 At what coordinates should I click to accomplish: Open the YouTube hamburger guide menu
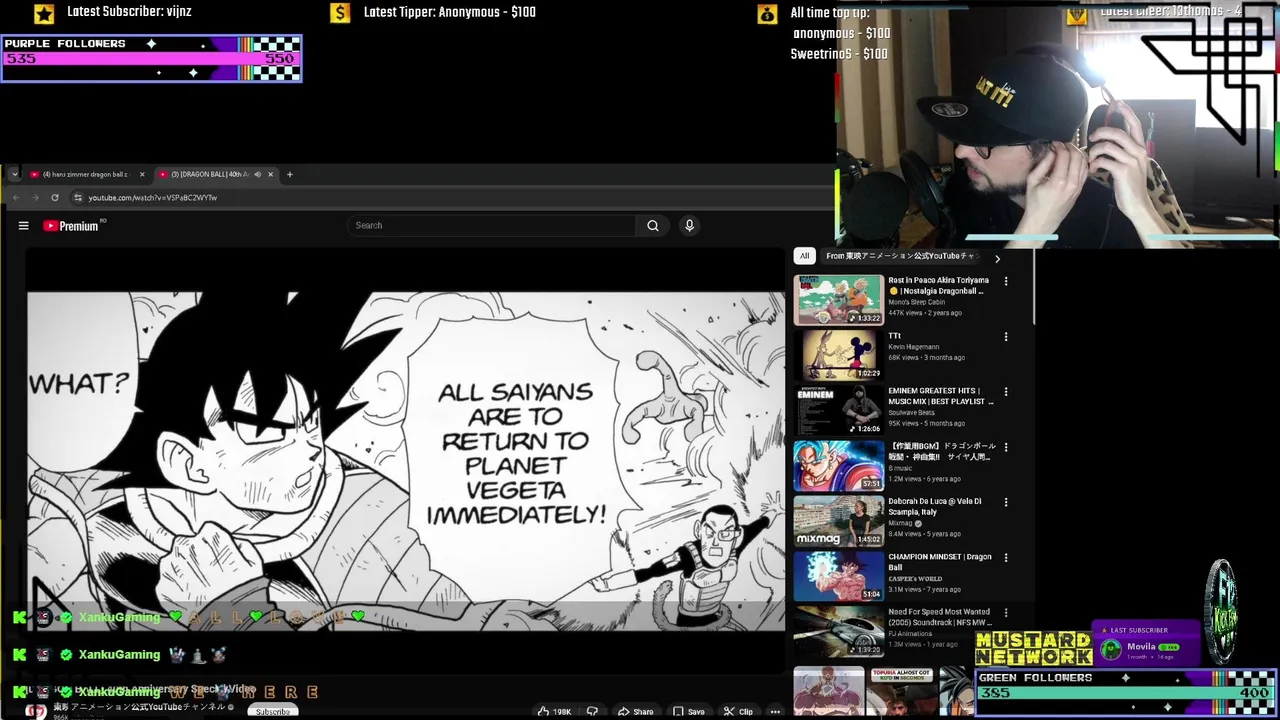coord(23,226)
